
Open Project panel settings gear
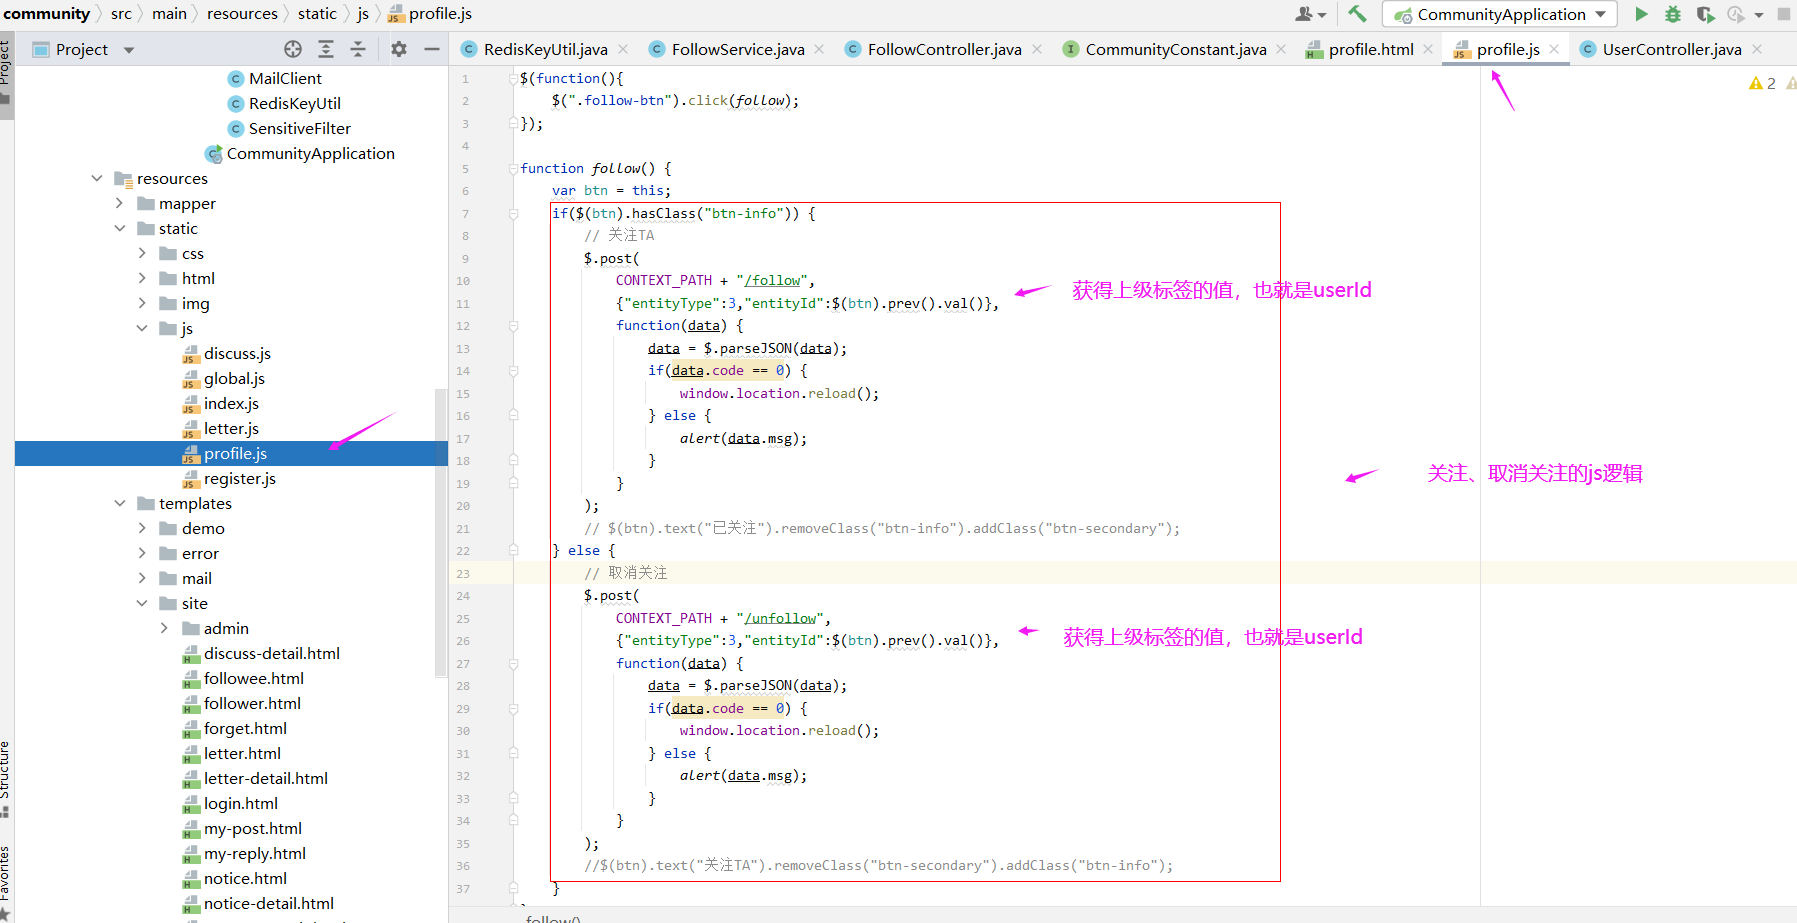coord(399,49)
